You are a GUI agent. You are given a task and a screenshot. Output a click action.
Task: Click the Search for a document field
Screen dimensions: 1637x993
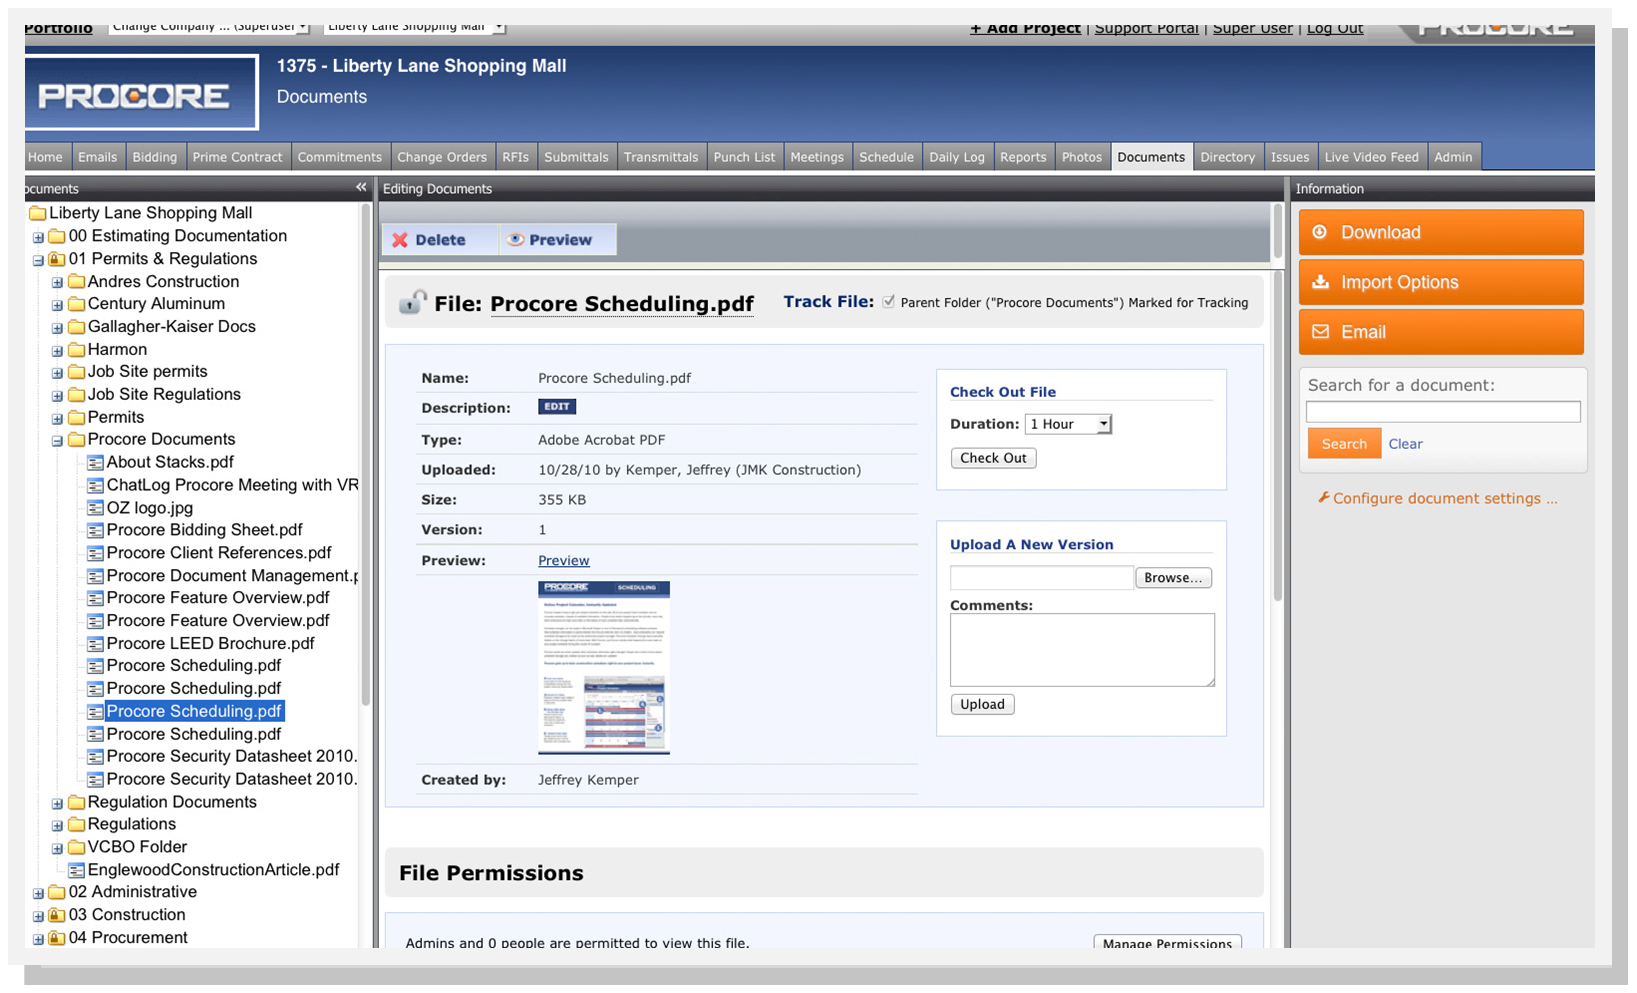(1442, 412)
